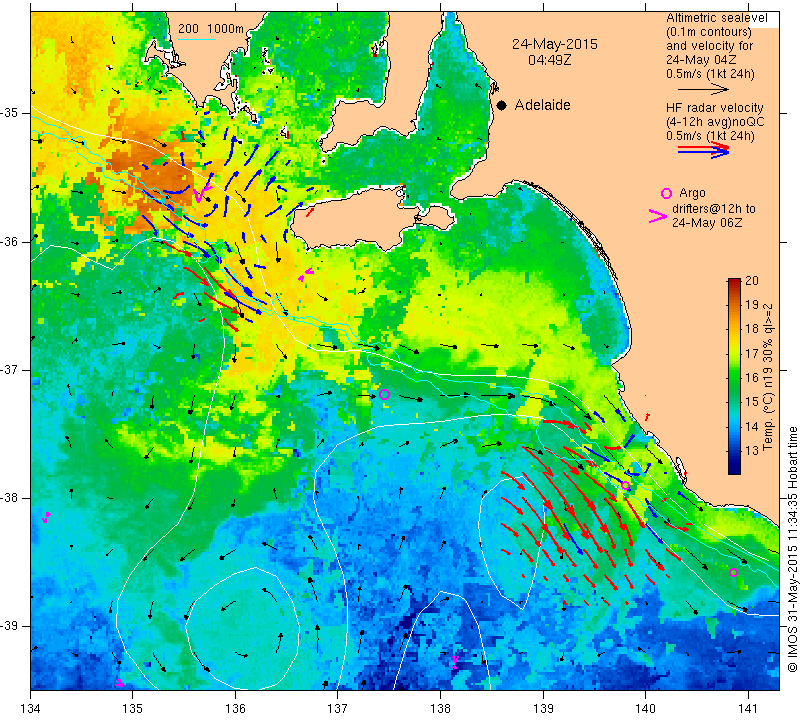Screen dimensions: 800x720
Task: Click the 13 tick on temperature scale
Action: tap(752, 451)
